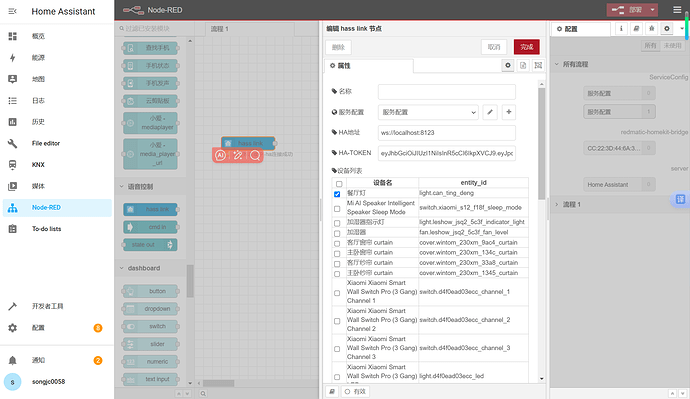Image resolution: width=690 pixels, height=399 pixels.
Task: Open the deploy options dropdown arrow
Action: coord(653,10)
